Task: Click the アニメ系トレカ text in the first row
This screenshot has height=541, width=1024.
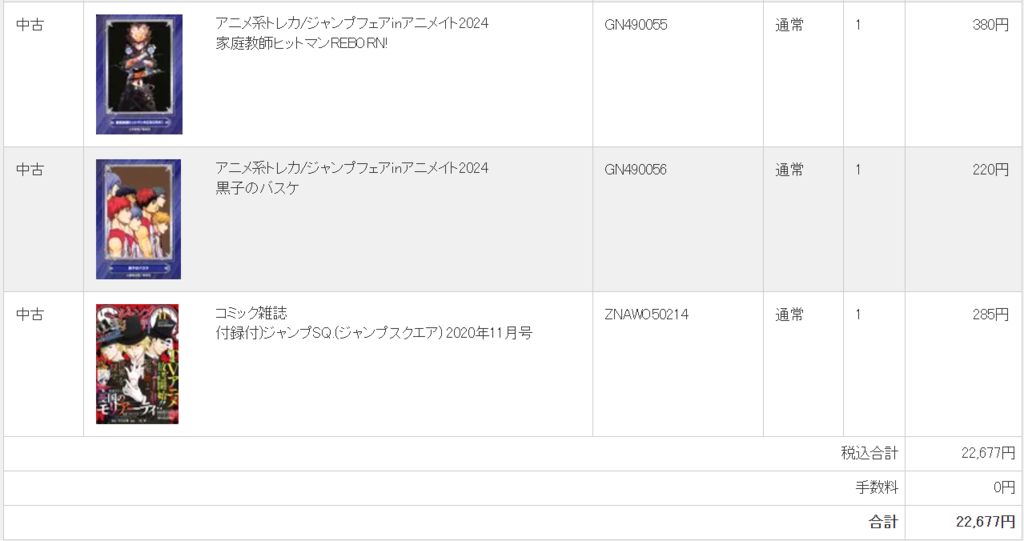Action: (x=257, y=24)
